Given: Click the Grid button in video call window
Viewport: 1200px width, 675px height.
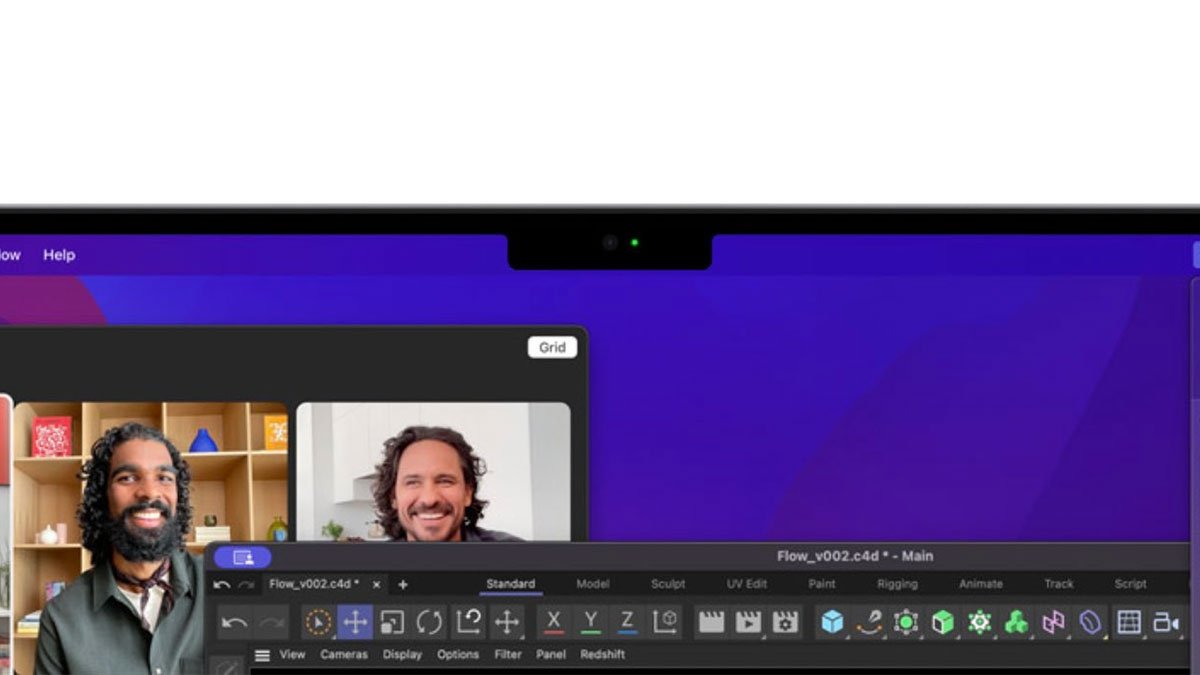Looking at the screenshot, I should point(552,347).
